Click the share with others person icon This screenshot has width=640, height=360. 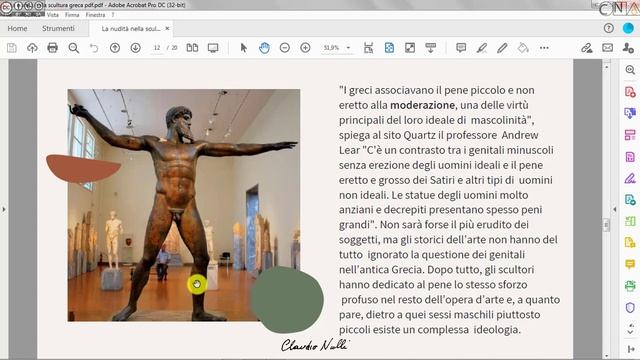628,48
